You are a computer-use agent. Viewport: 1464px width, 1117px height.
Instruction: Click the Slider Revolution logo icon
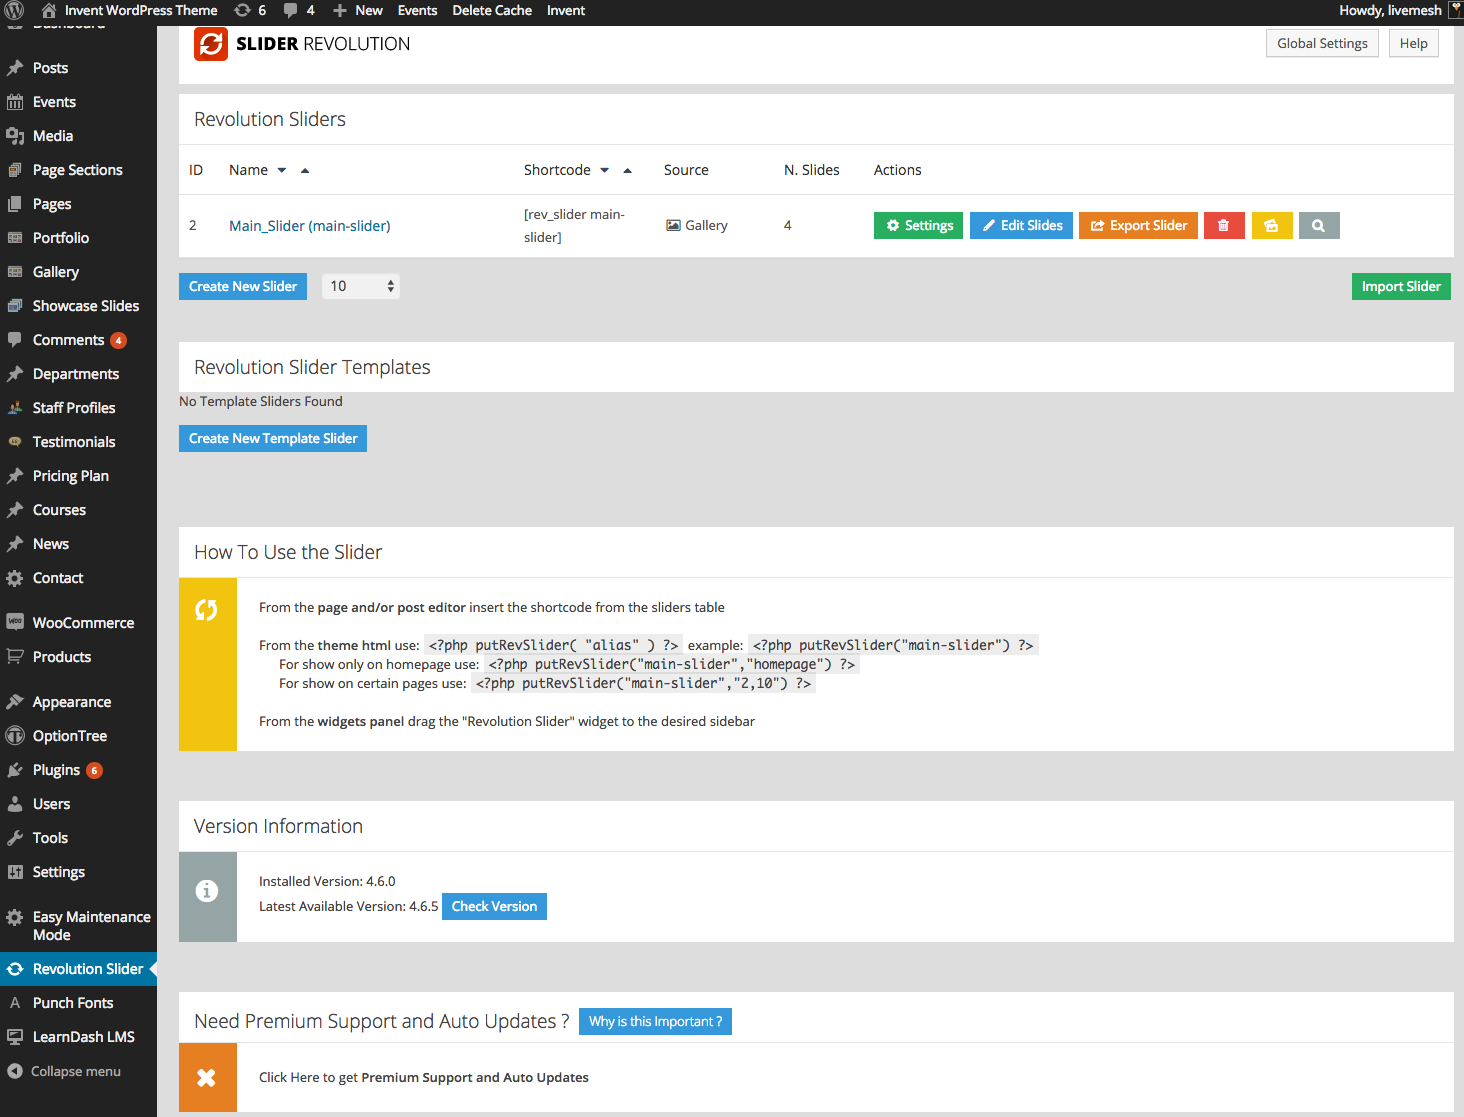211,44
